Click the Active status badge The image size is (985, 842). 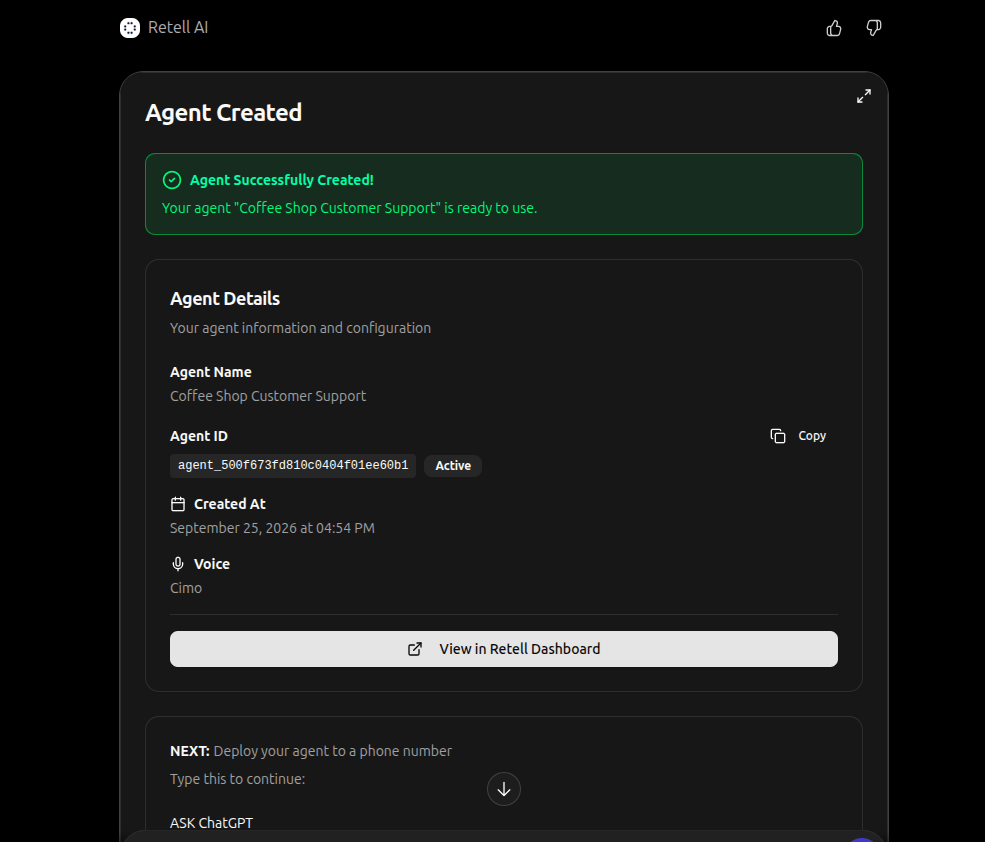(x=453, y=466)
